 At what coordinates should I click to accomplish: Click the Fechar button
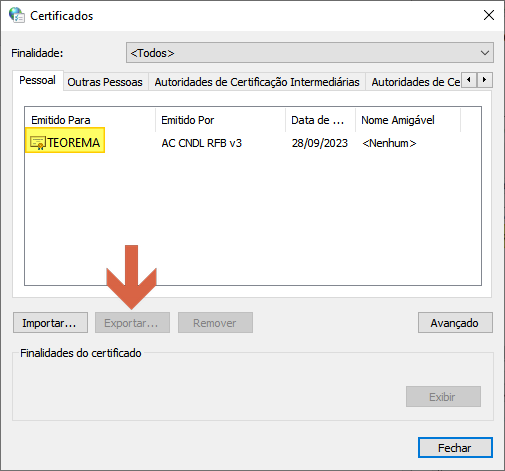point(455,448)
